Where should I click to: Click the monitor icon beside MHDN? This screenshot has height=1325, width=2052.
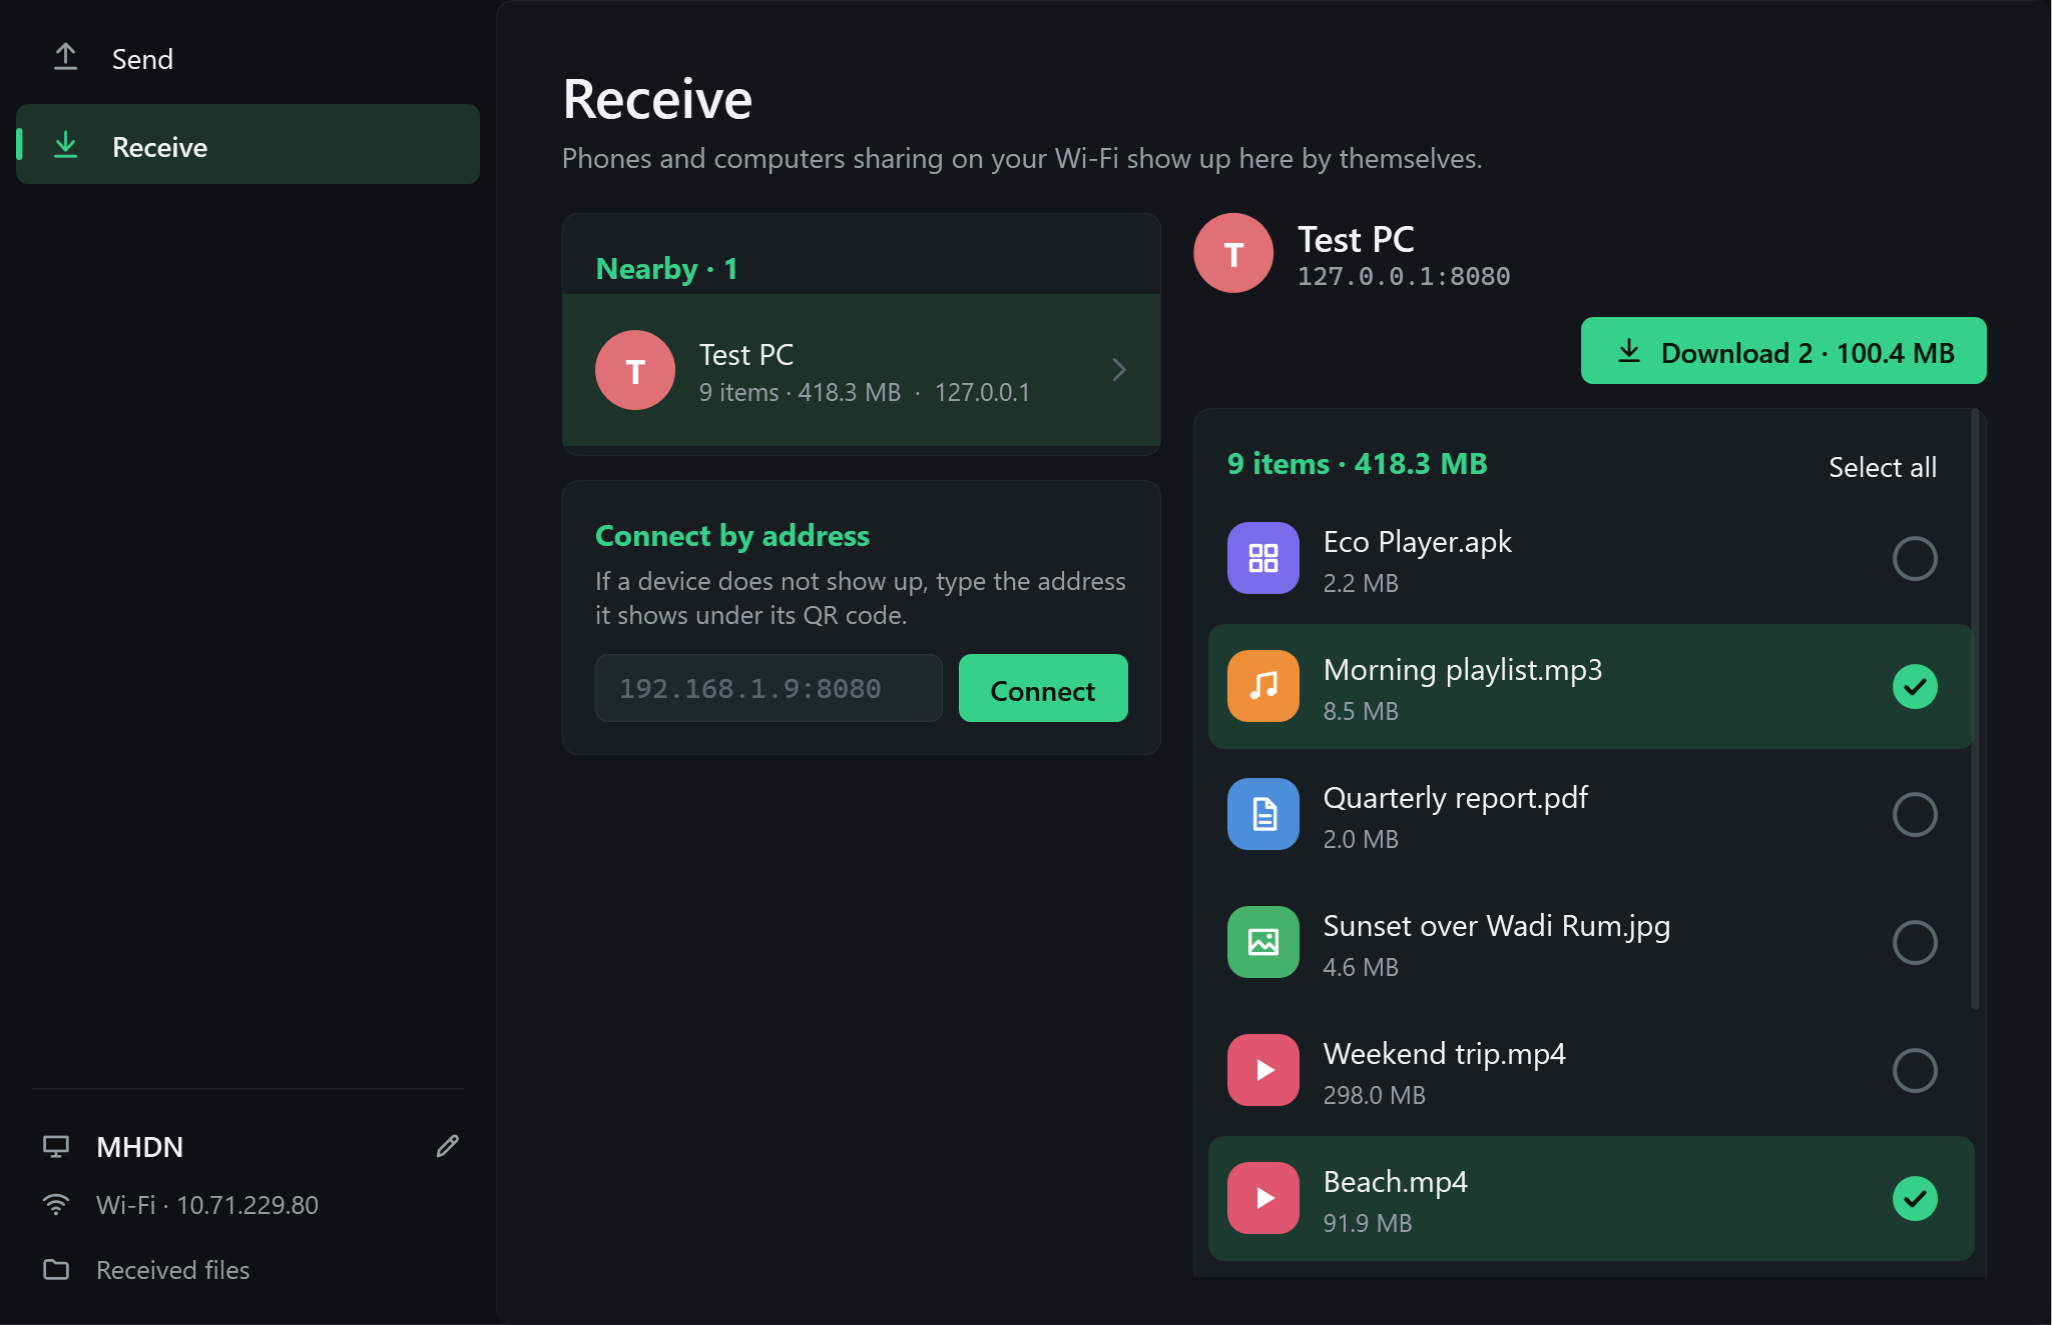coord(56,1146)
